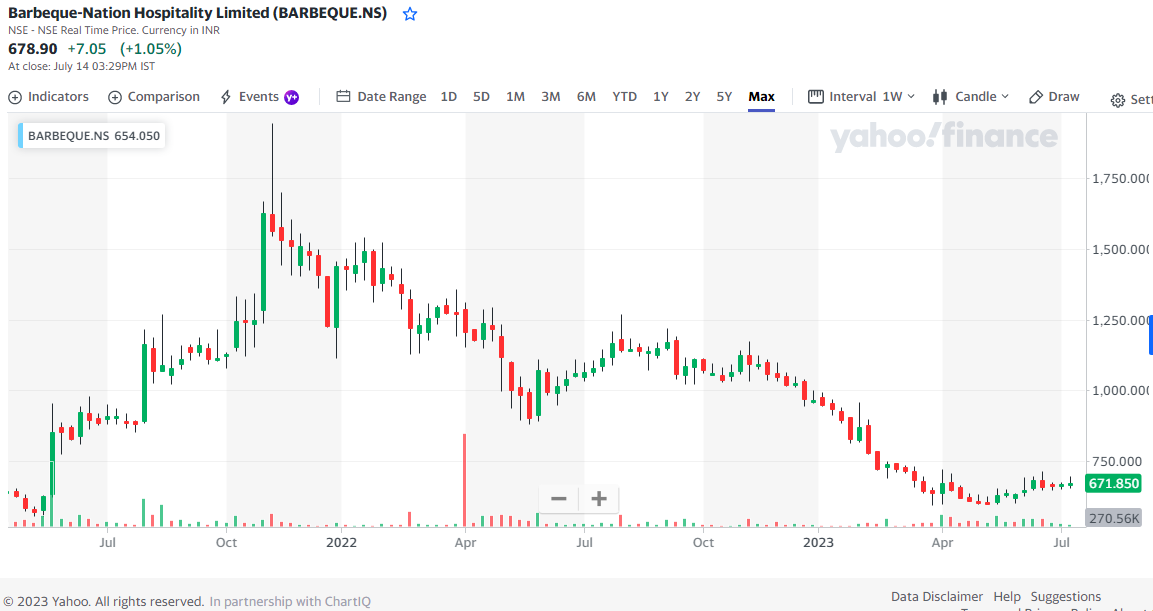This screenshot has height=611, width=1153.
Task: Click the tall red volume spike bar
Action: (465, 480)
